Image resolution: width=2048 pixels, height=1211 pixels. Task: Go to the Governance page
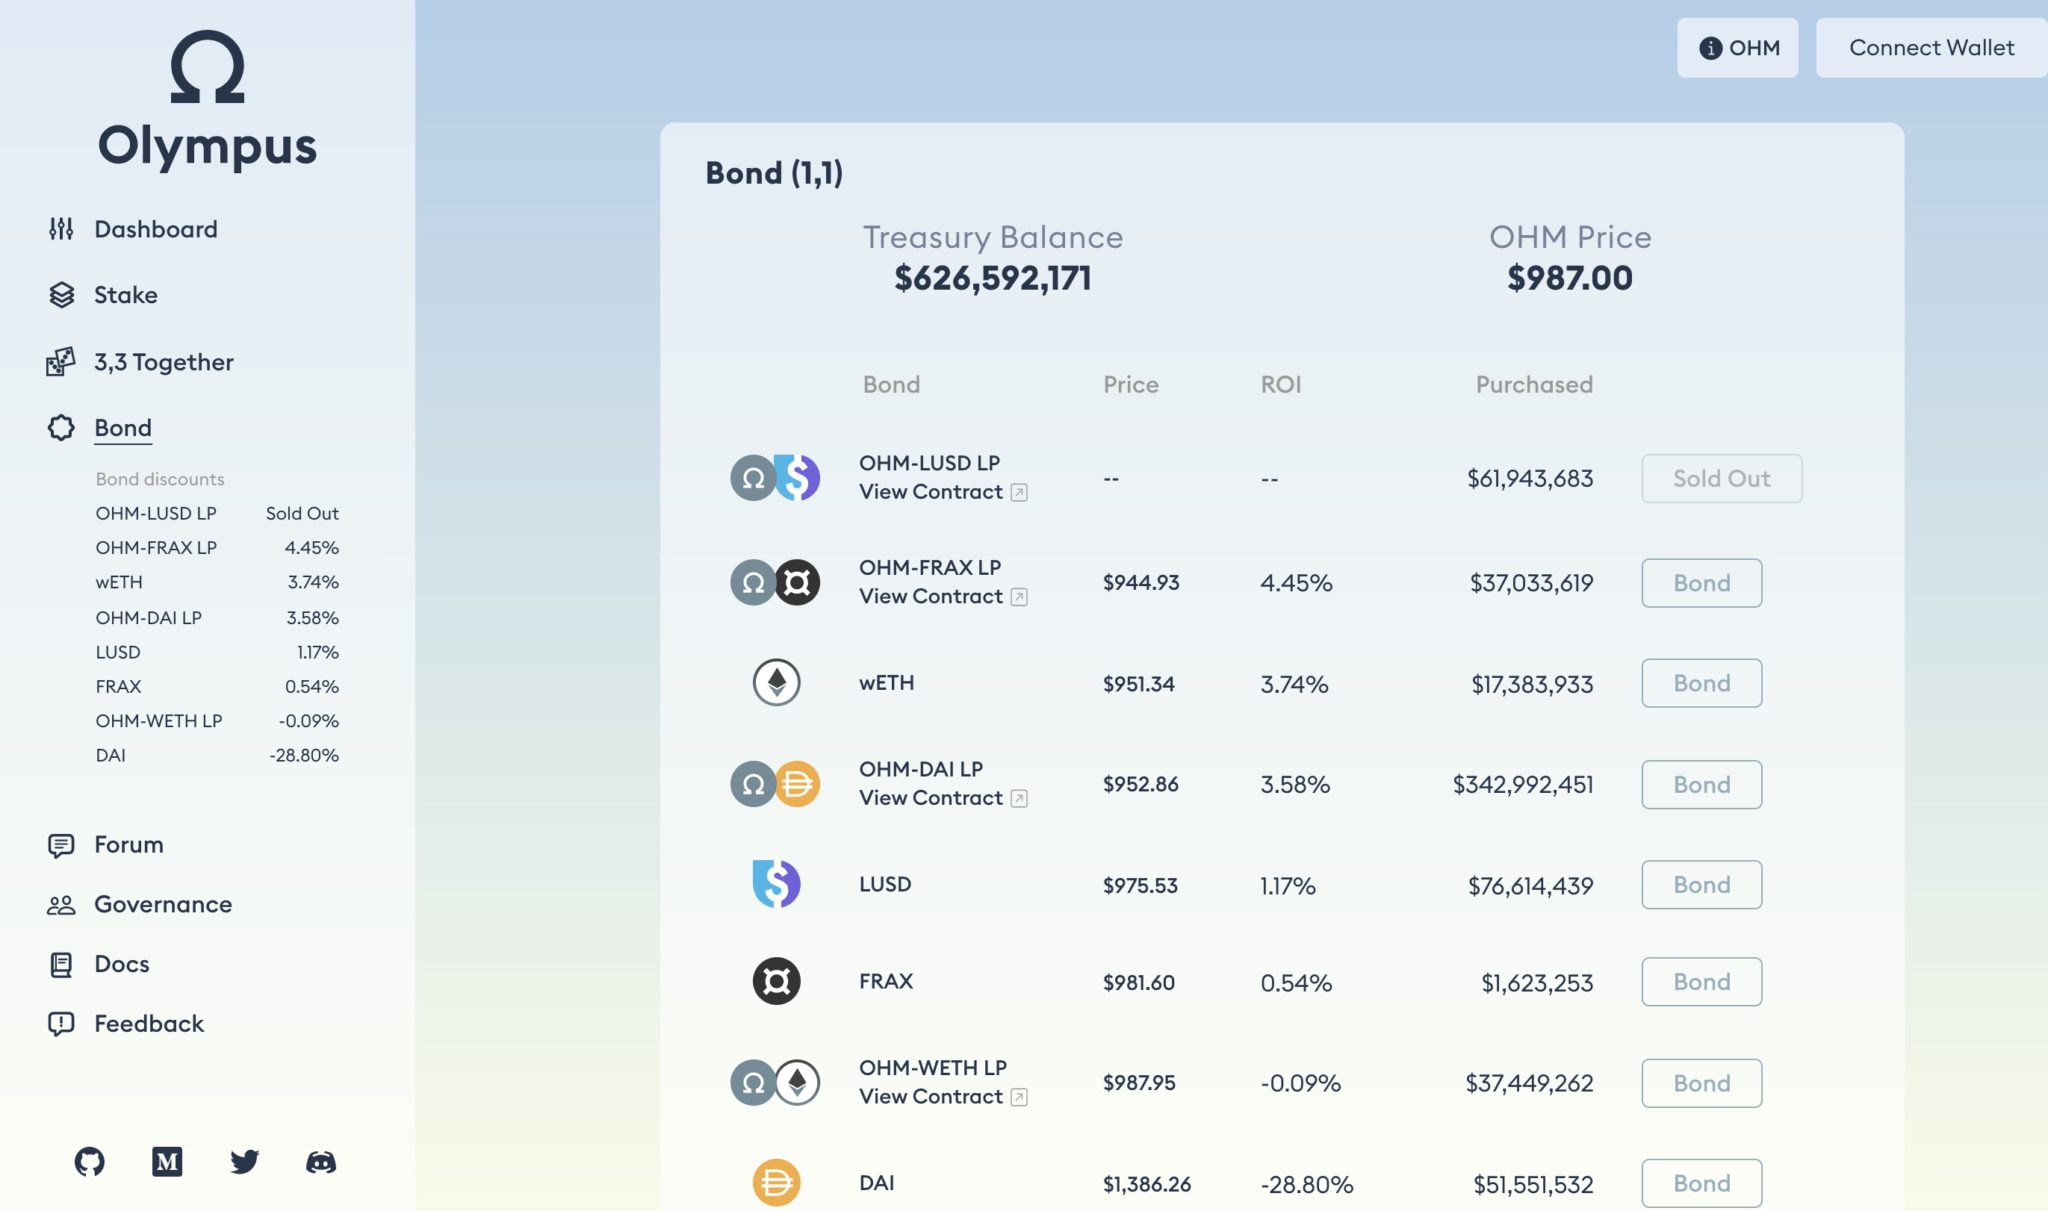pos(162,905)
